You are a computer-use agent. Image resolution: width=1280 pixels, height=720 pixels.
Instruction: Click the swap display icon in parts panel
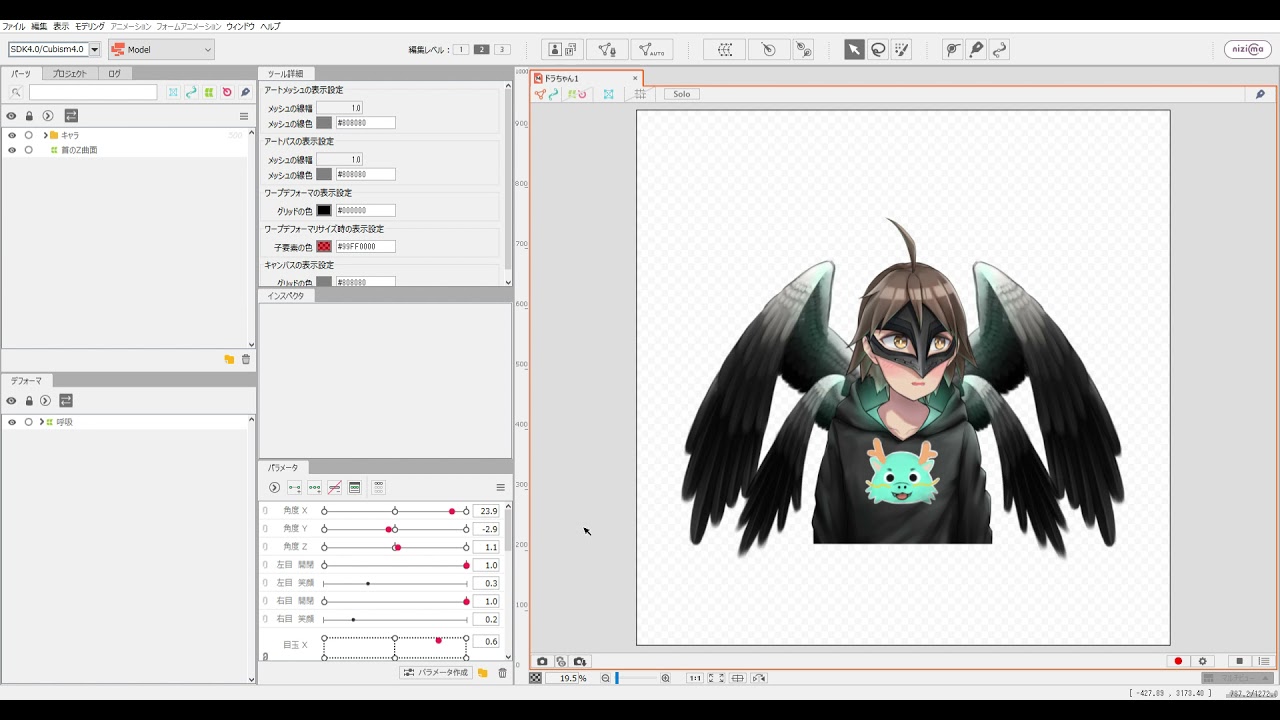click(71, 116)
